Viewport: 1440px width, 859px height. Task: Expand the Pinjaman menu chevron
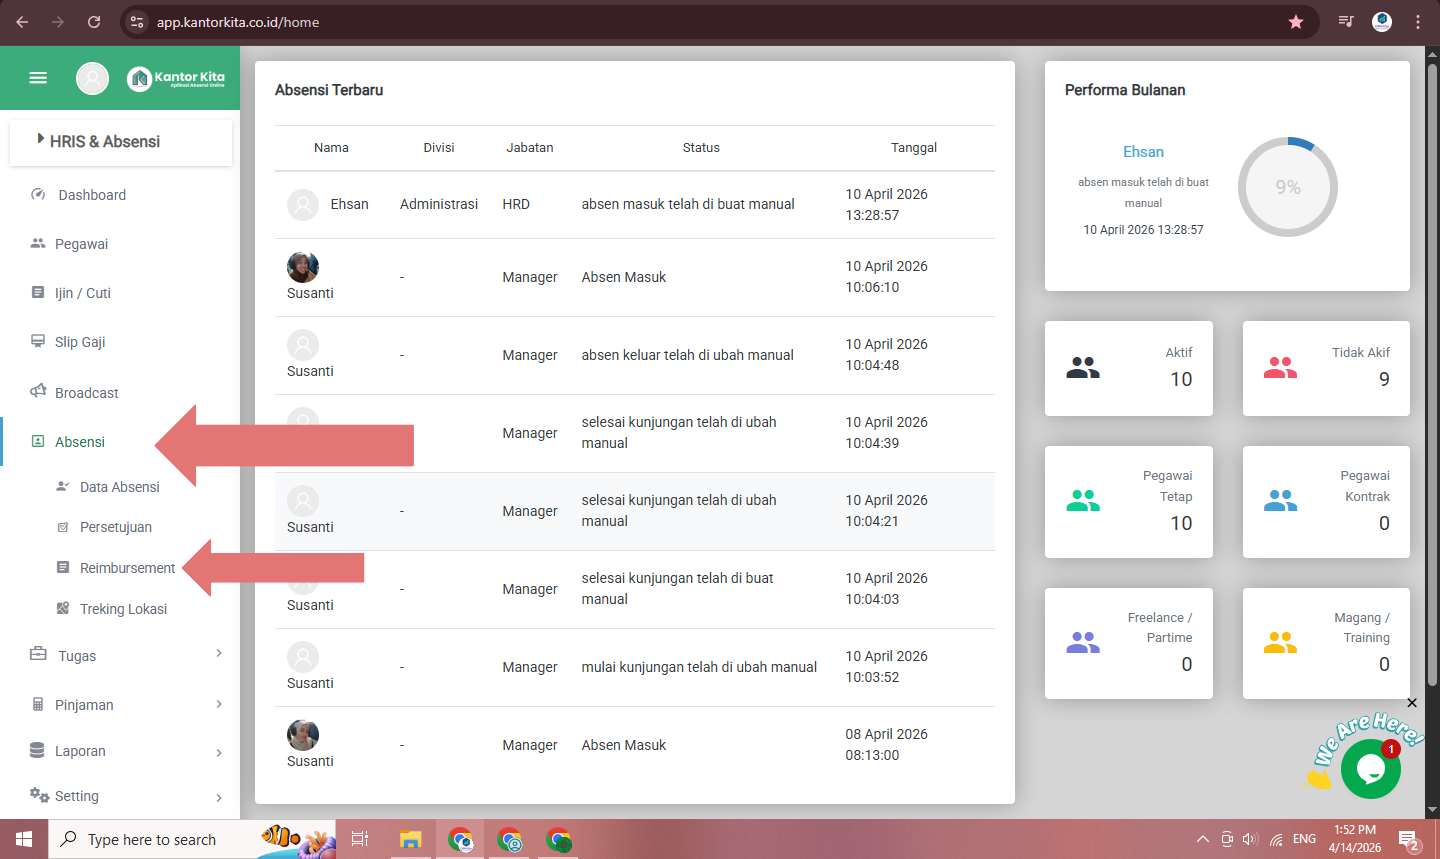[219, 704]
